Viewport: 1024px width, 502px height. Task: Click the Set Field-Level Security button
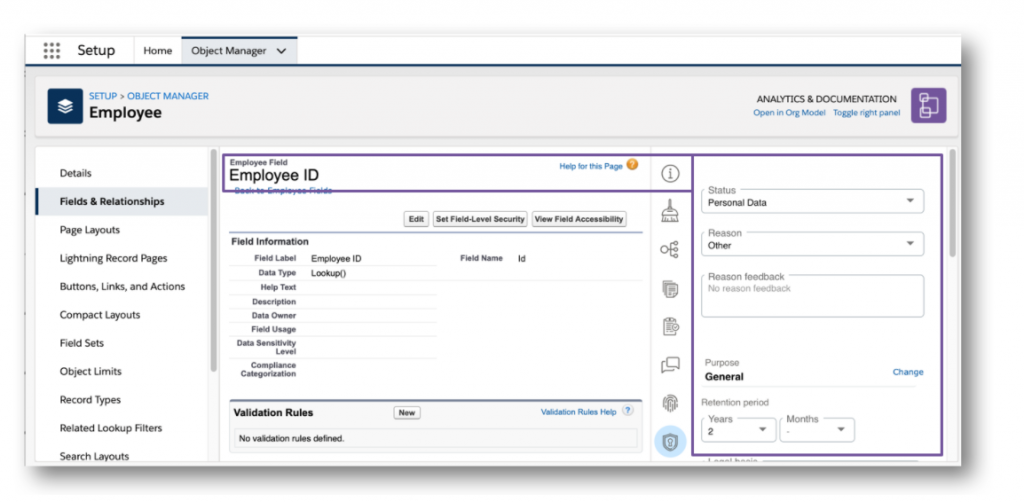tap(480, 219)
